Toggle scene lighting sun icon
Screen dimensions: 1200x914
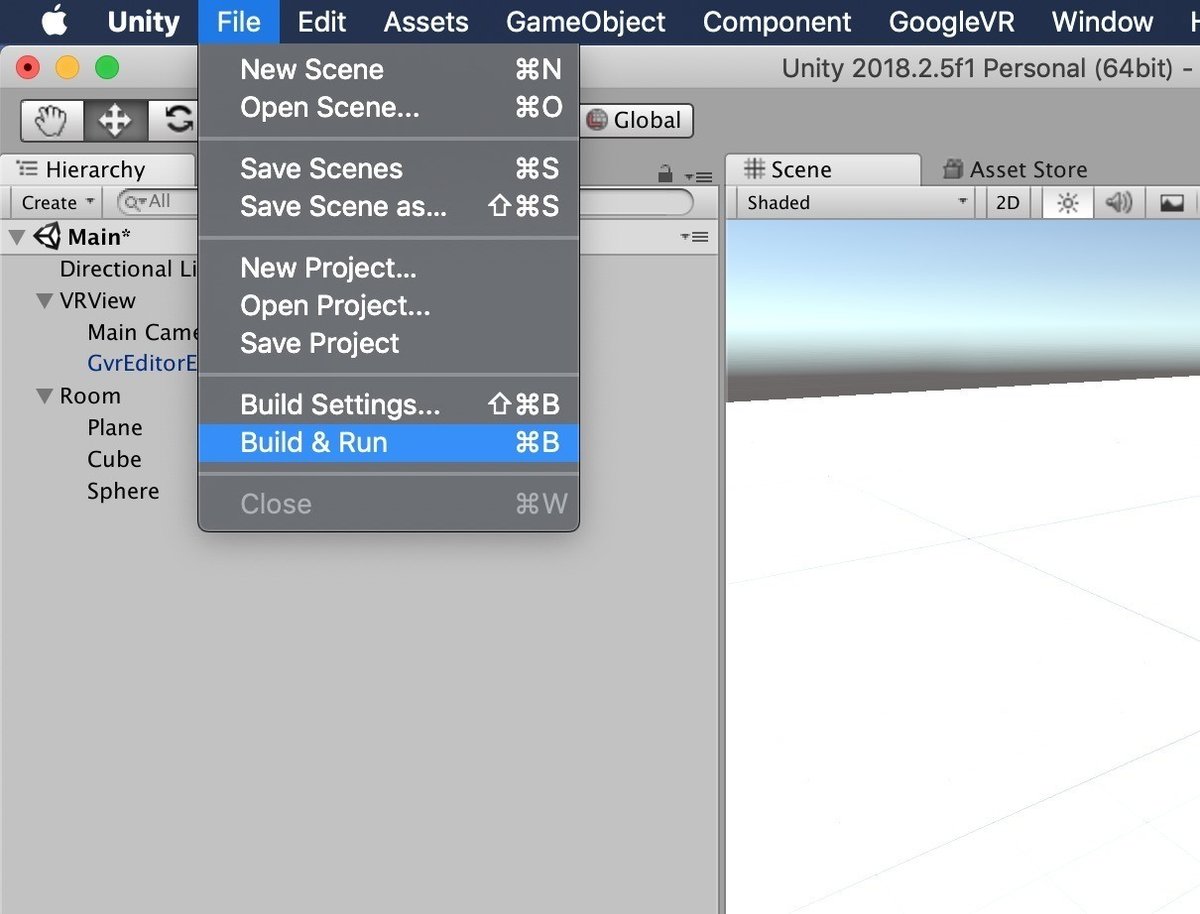(x=1068, y=203)
